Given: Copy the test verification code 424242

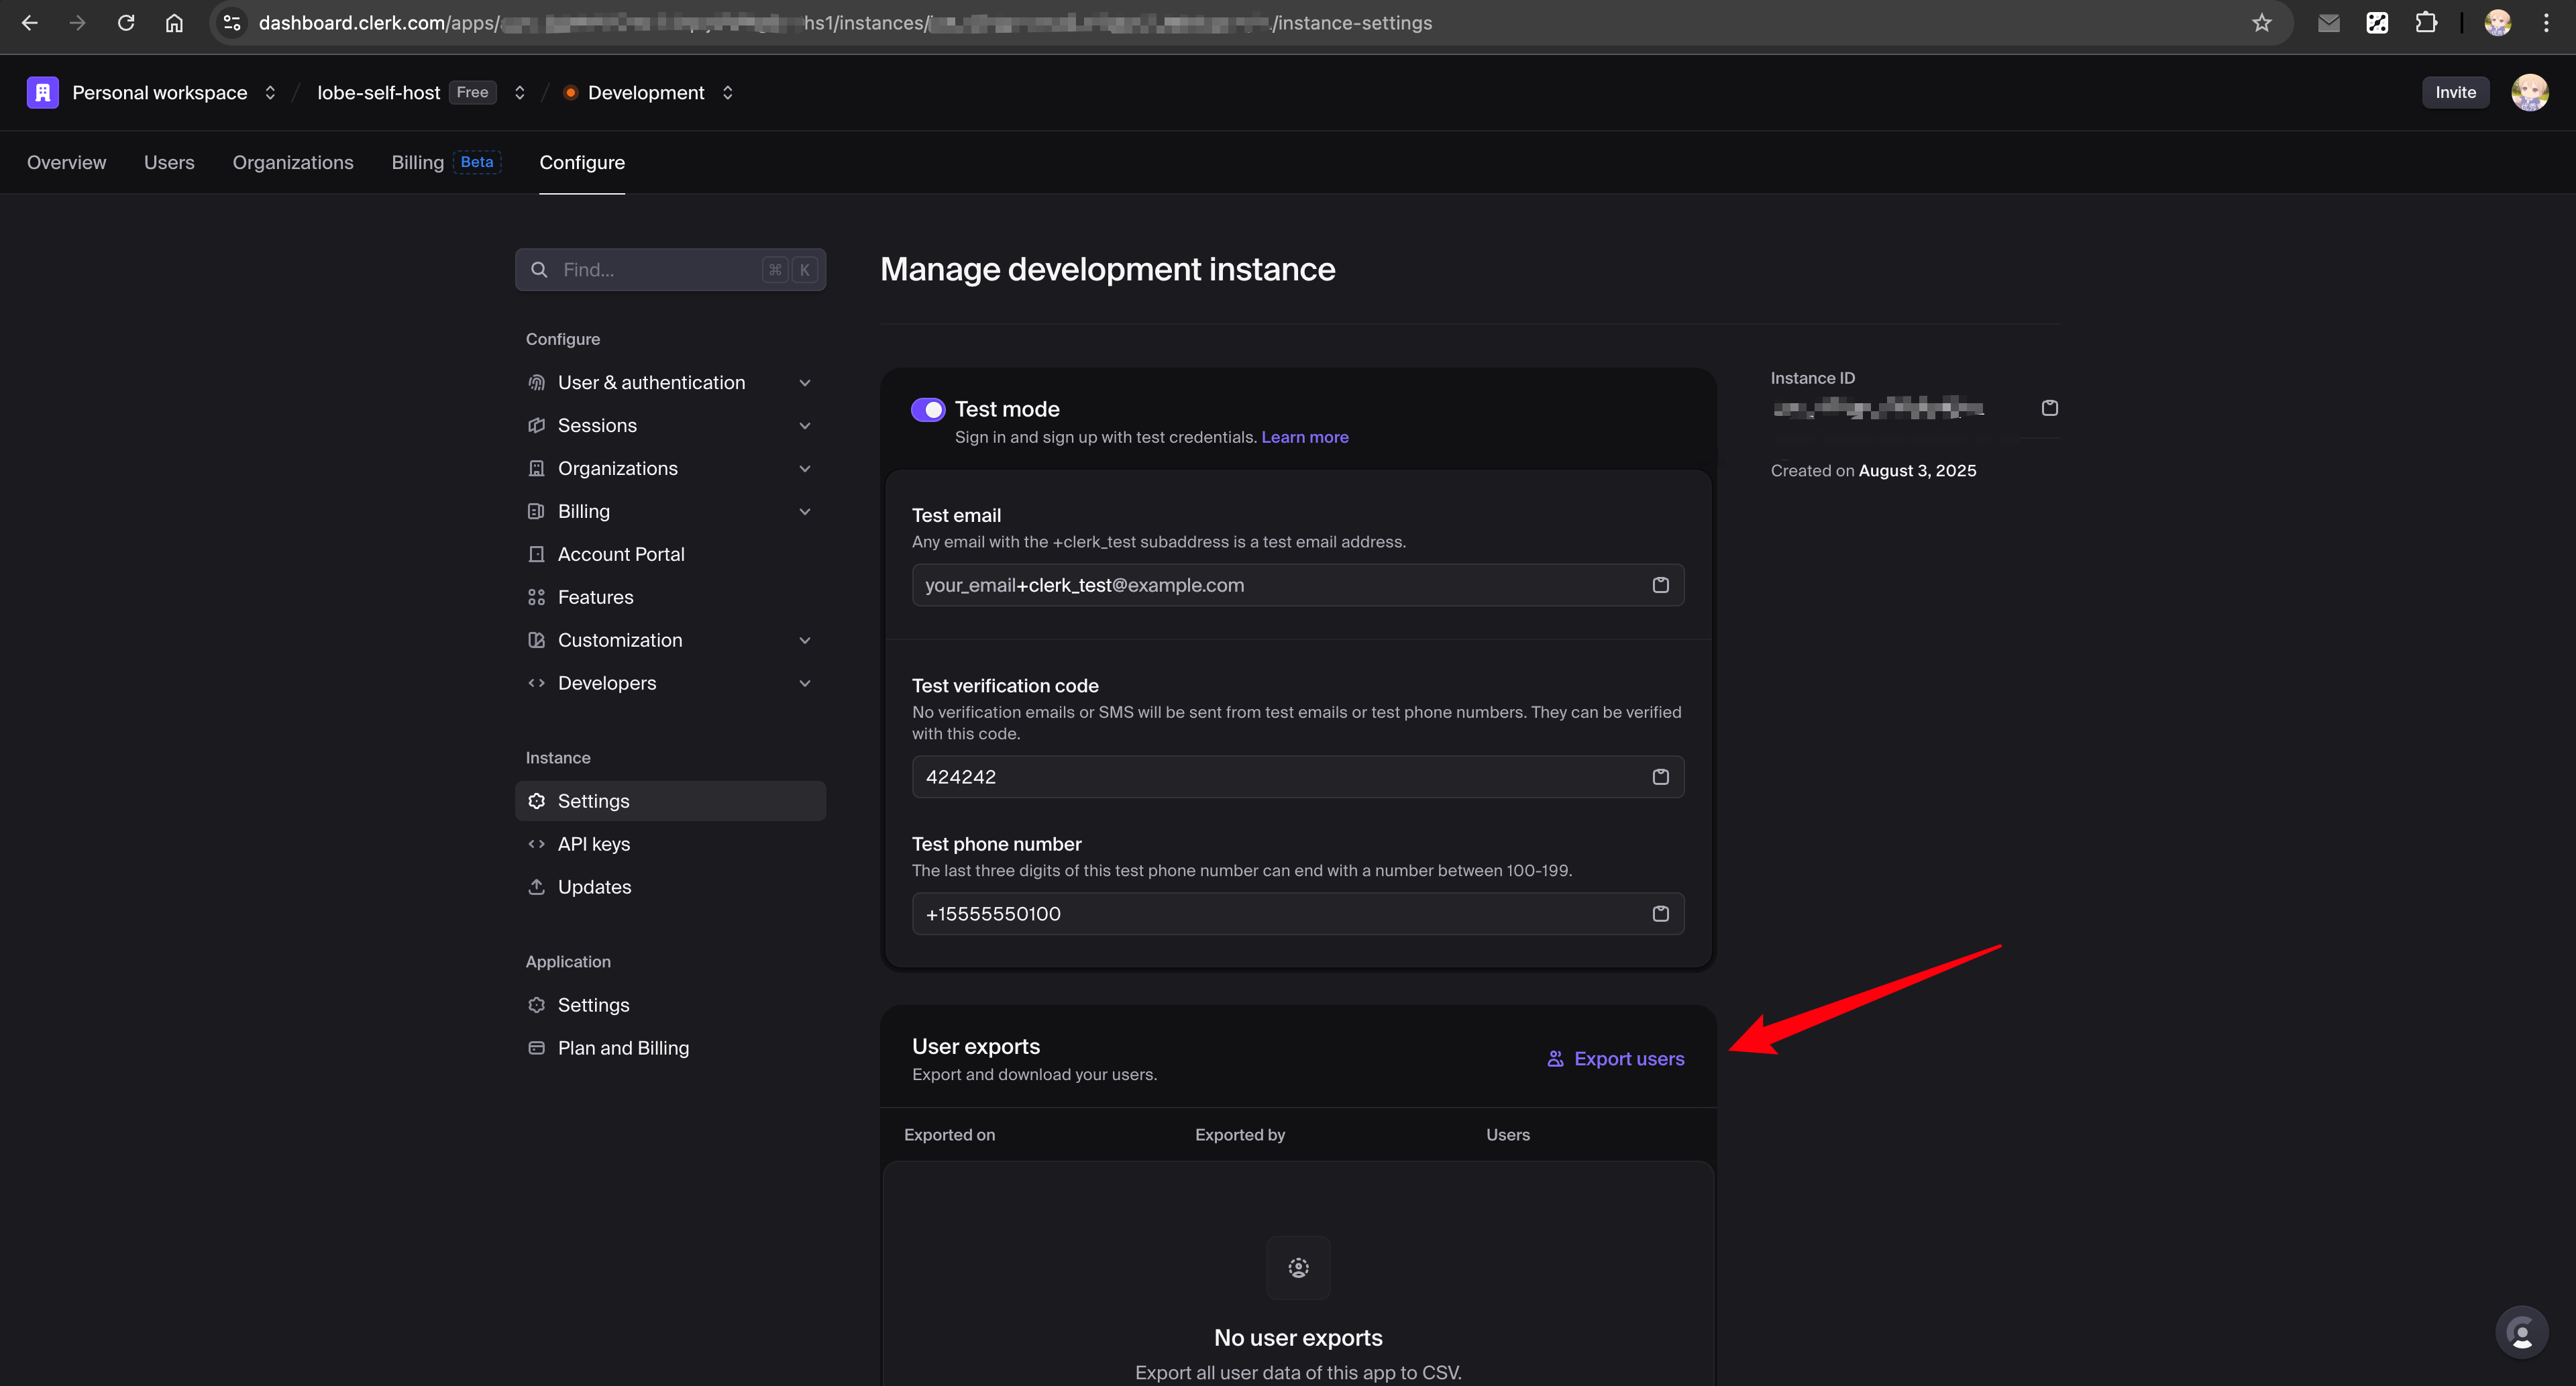Looking at the screenshot, I should tap(1661, 776).
